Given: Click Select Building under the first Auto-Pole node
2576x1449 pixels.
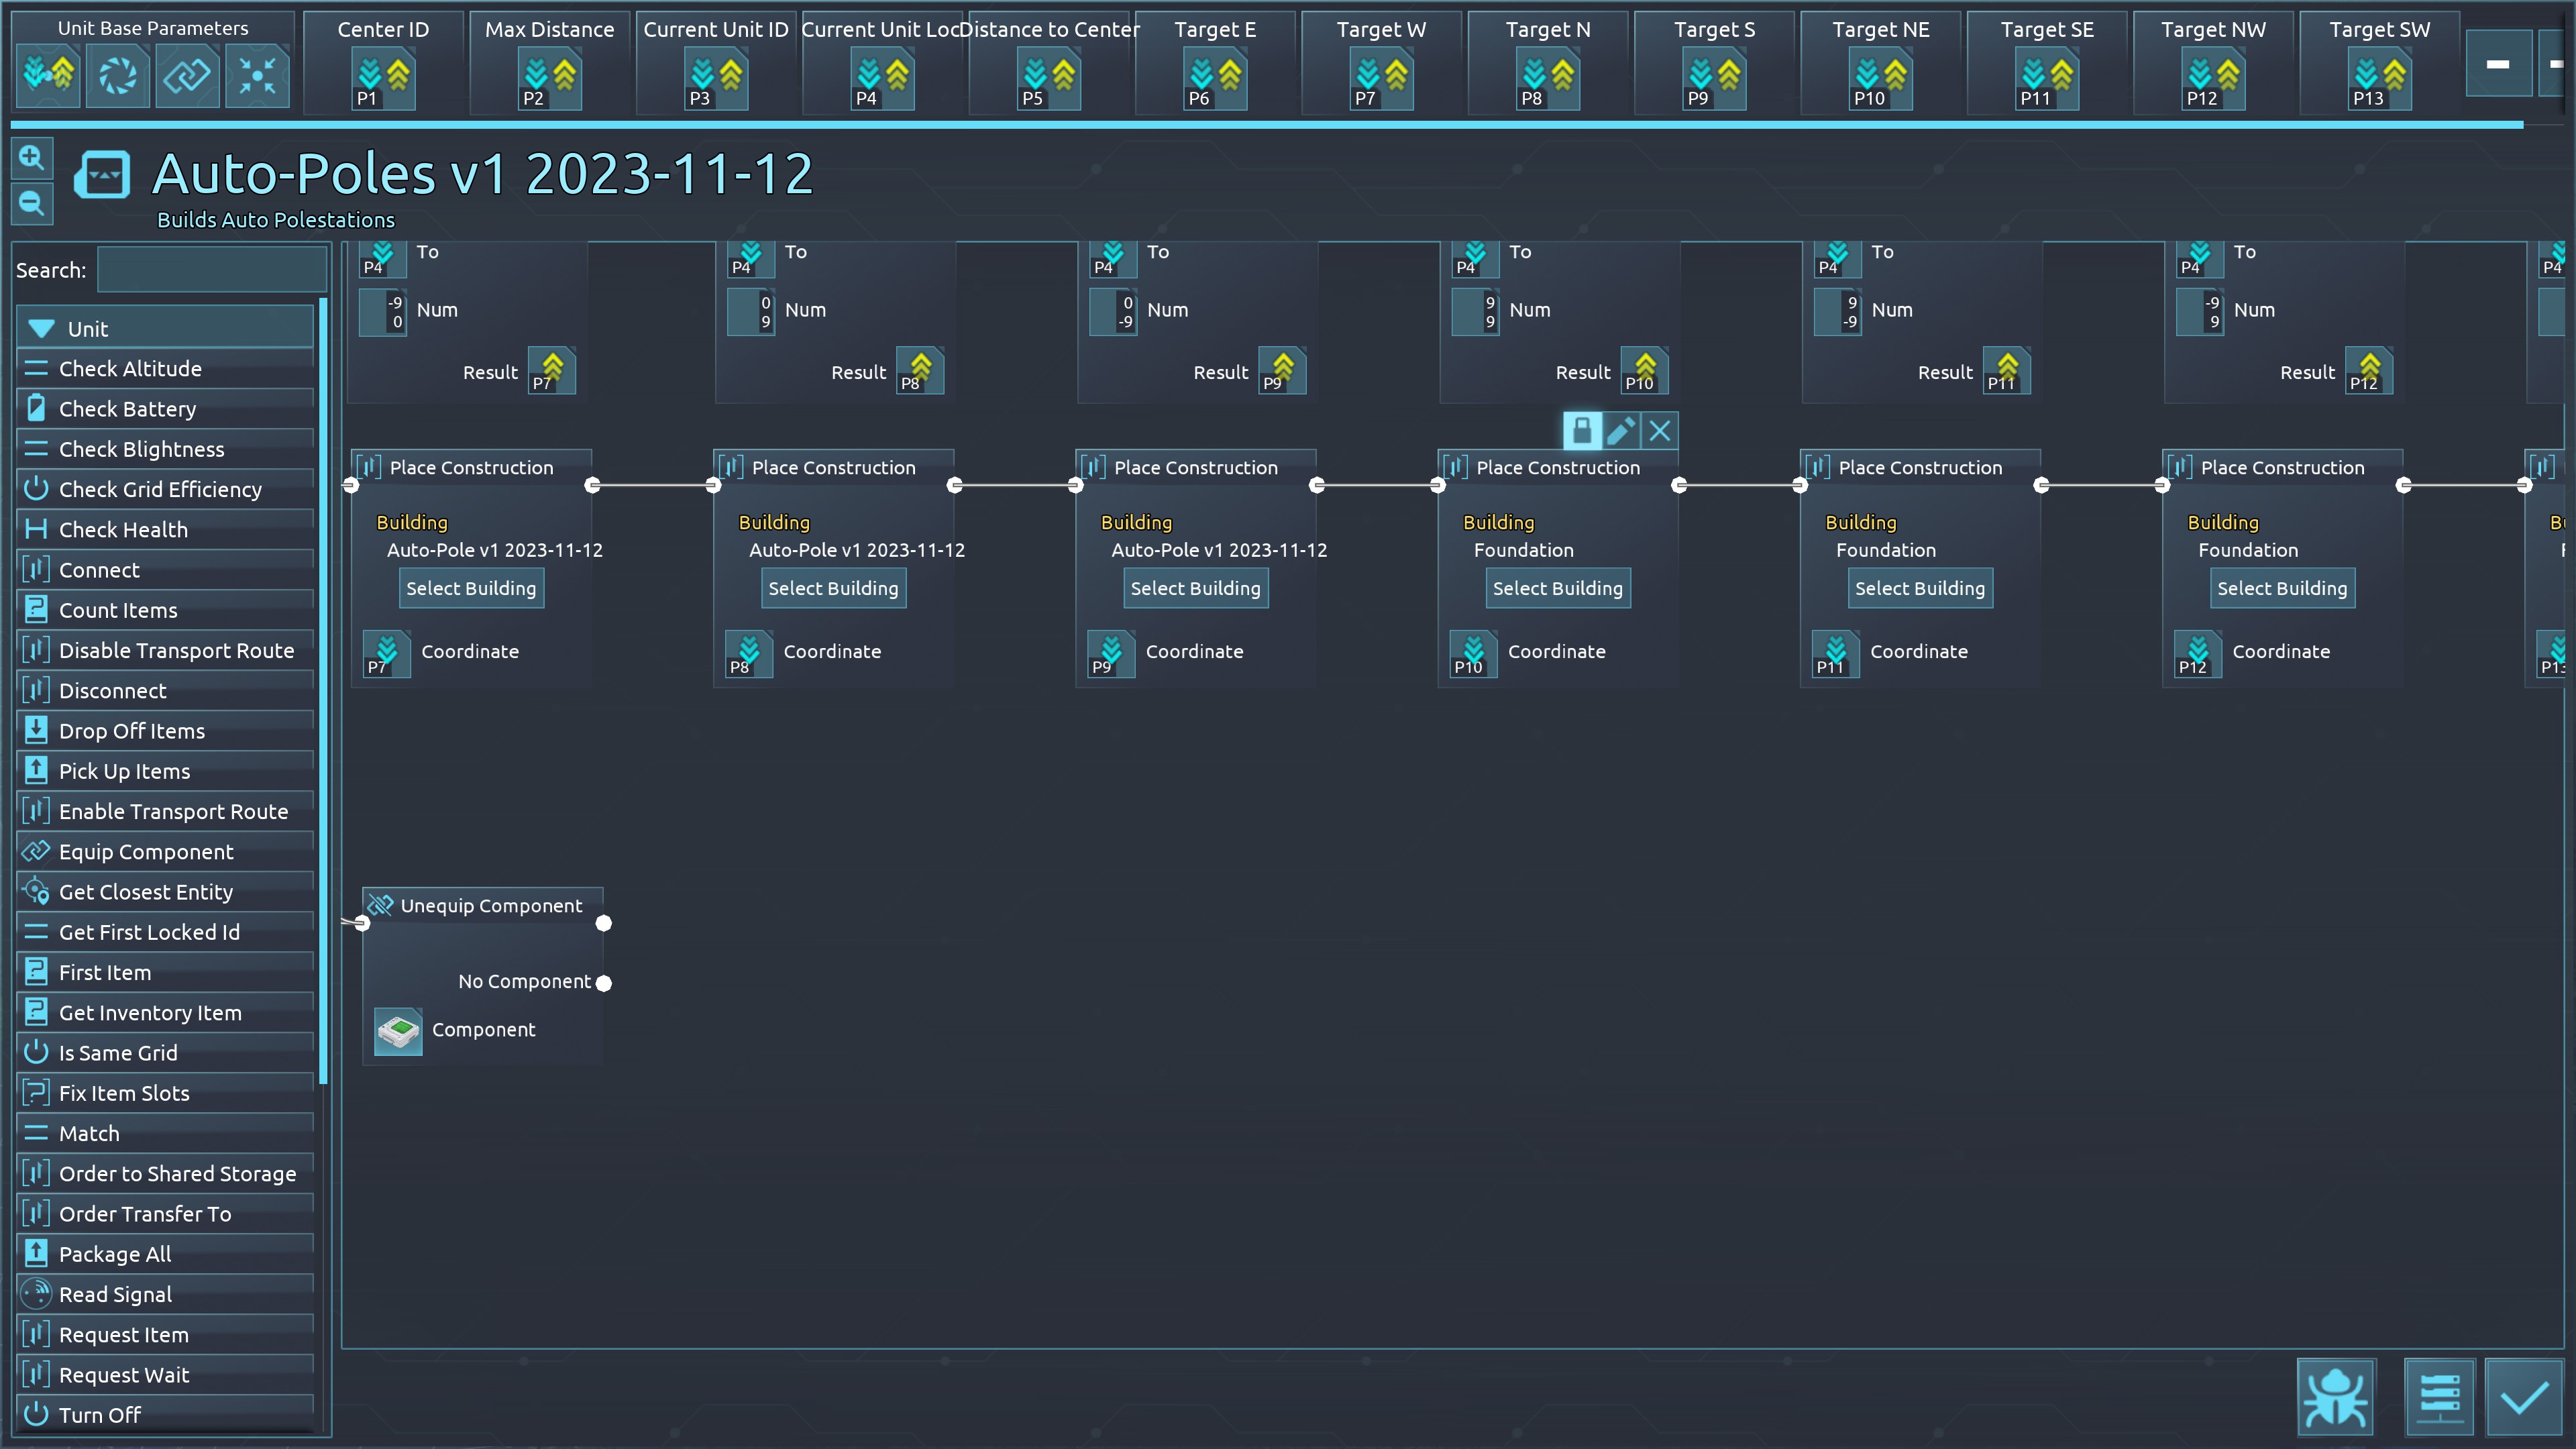Looking at the screenshot, I should tap(471, 588).
